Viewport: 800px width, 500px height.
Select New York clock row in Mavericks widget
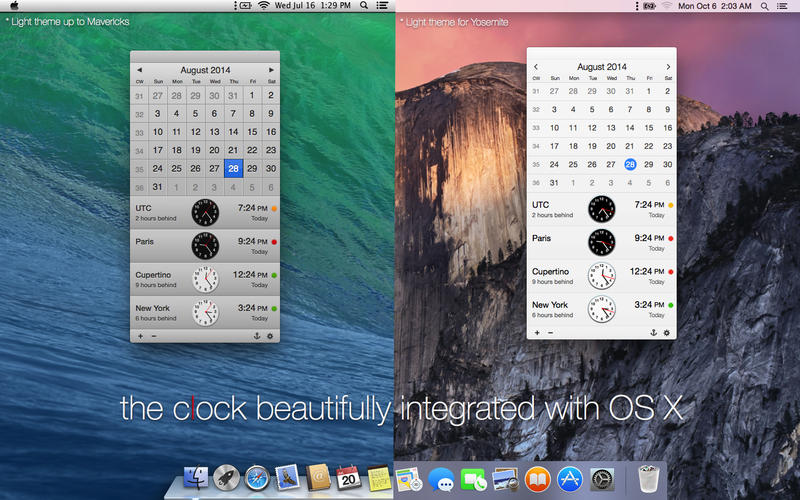205,313
